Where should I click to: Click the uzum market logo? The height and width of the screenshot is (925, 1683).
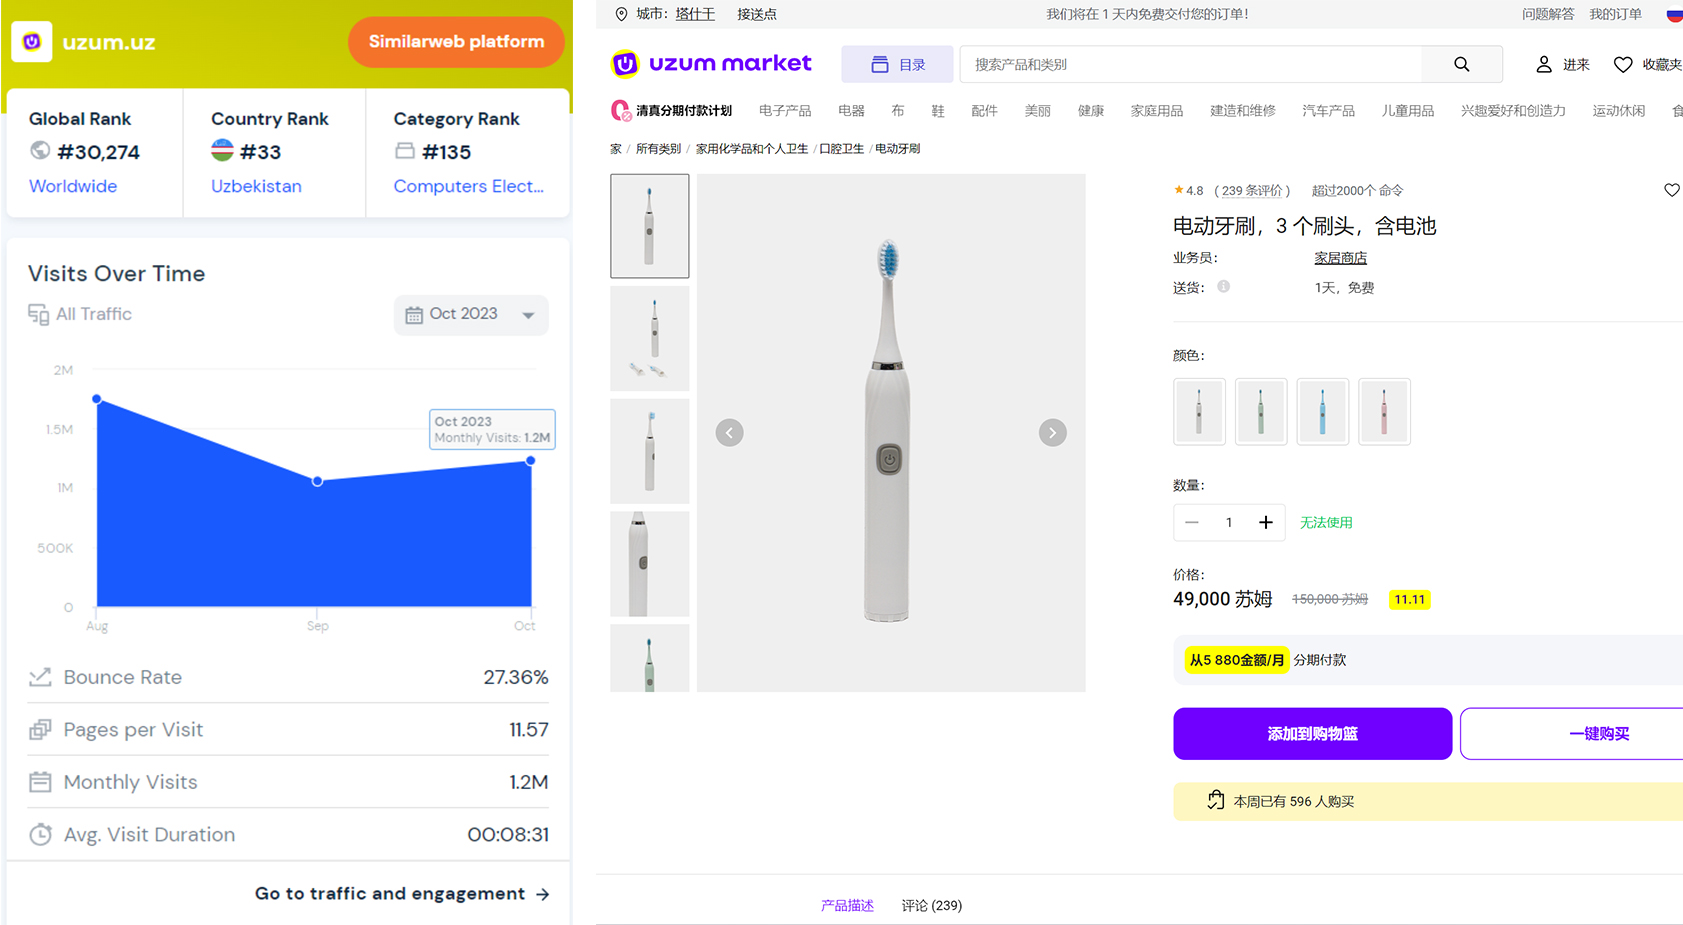[711, 64]
